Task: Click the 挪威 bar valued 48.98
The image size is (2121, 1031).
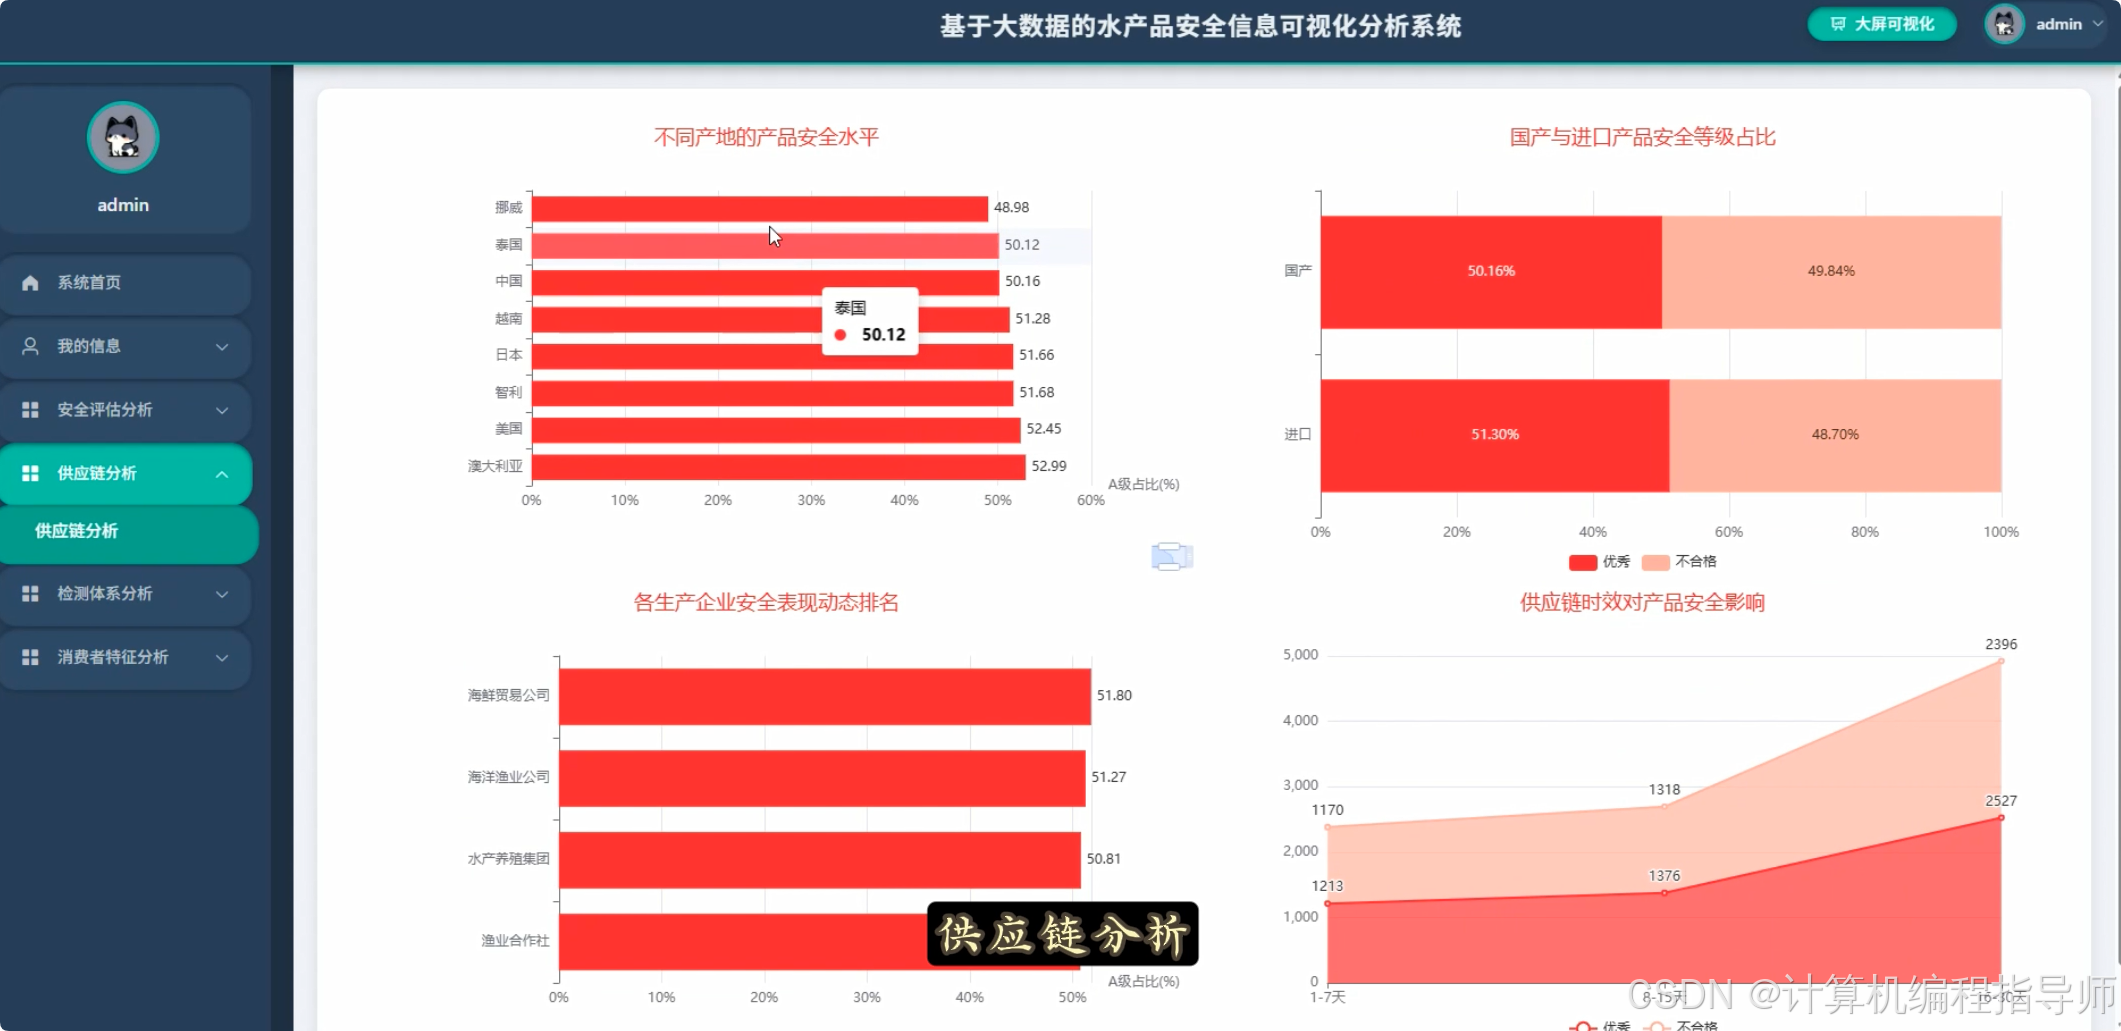Action: tap(759, 209)
